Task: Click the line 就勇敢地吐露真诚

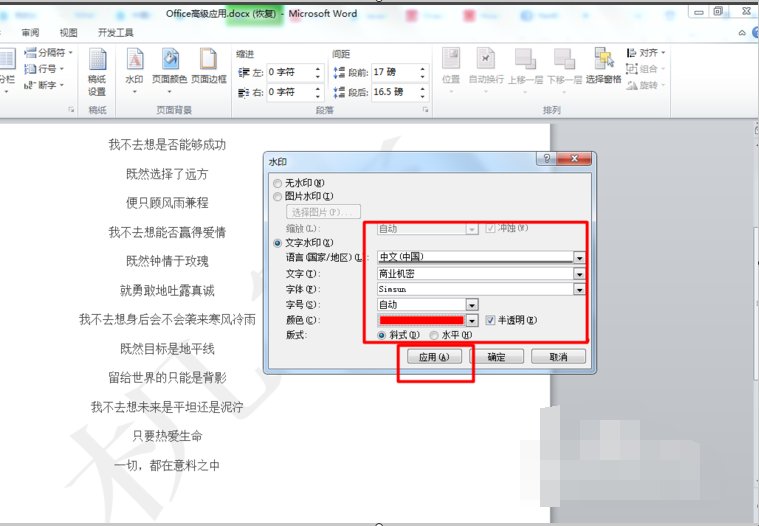Action: [x=167, y=290]
